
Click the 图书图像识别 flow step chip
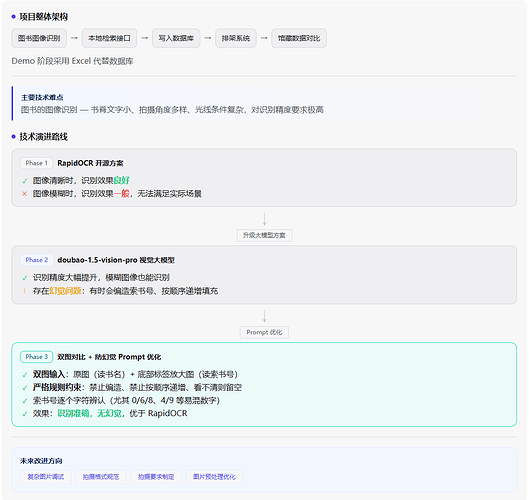(39, 38)
